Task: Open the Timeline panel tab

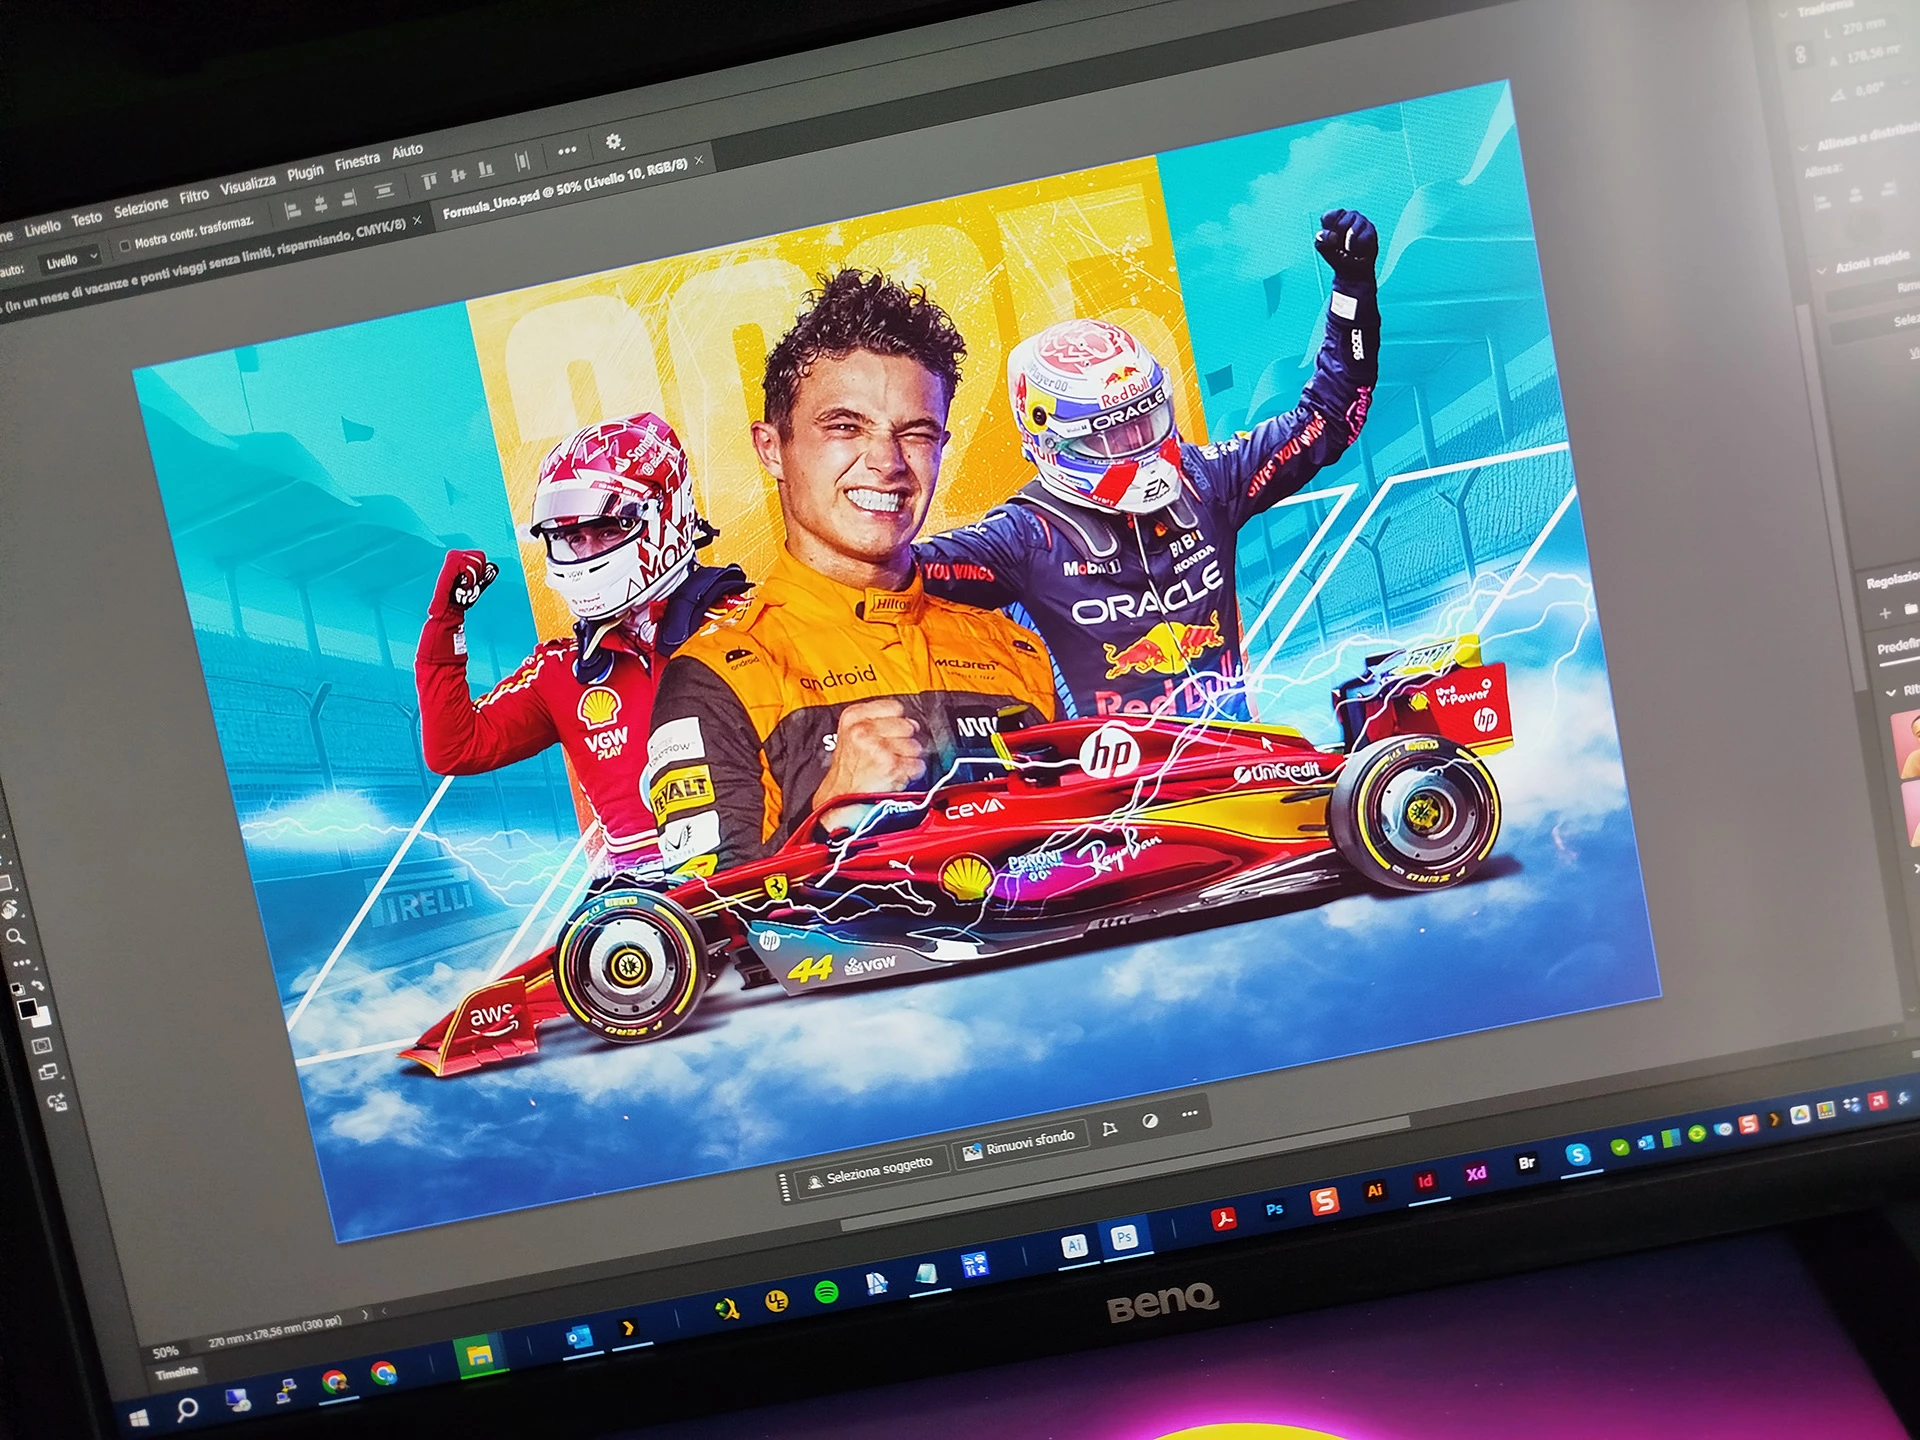Action: coord(177,1372)
